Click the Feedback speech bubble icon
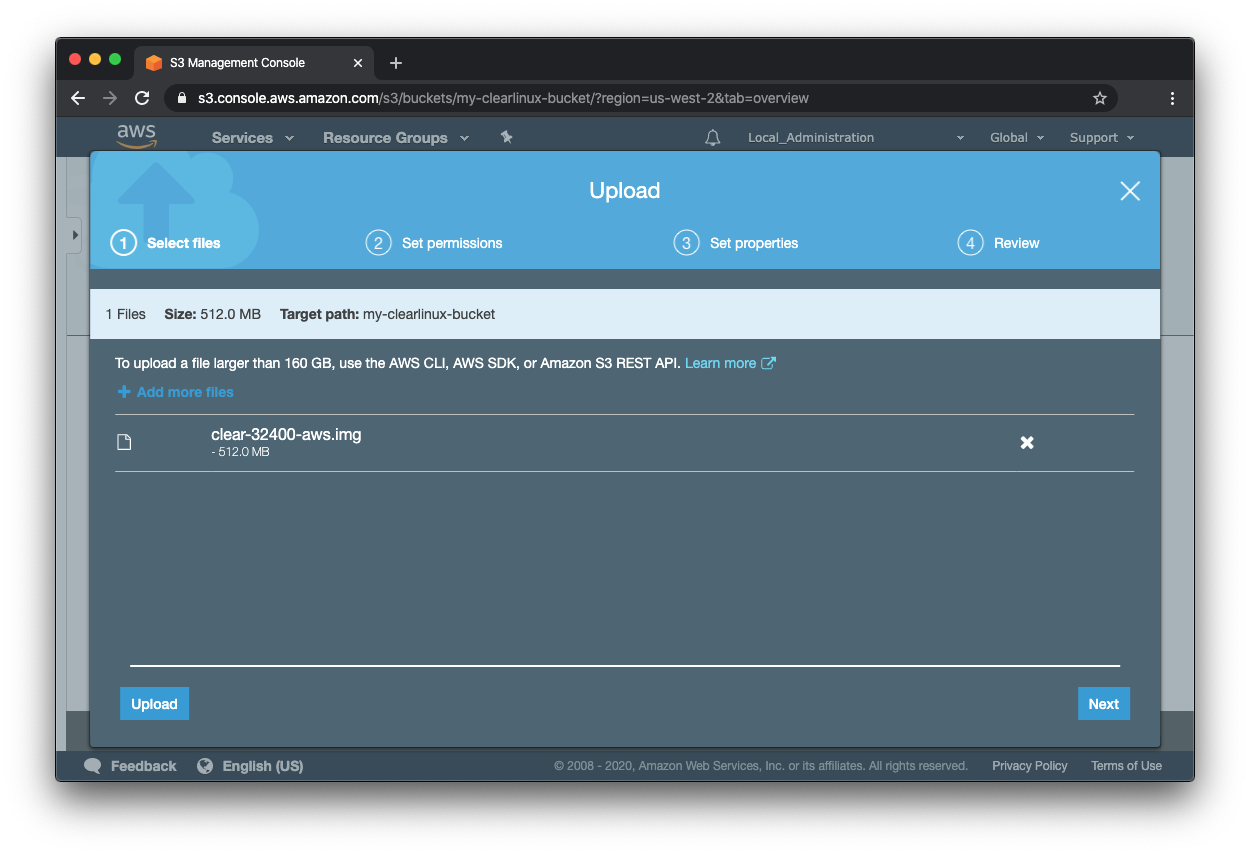 (x=93, y=766)
